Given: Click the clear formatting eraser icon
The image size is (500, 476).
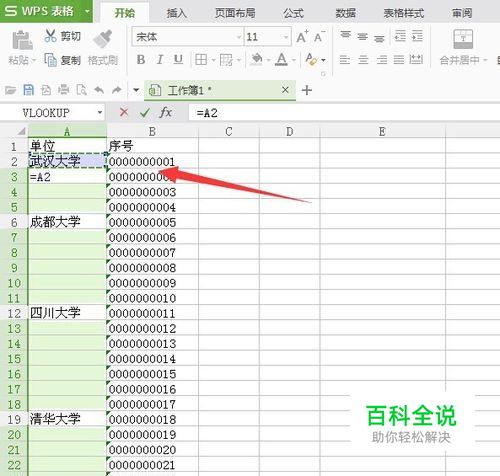Looking at the screenshot, I should [311, 59].
